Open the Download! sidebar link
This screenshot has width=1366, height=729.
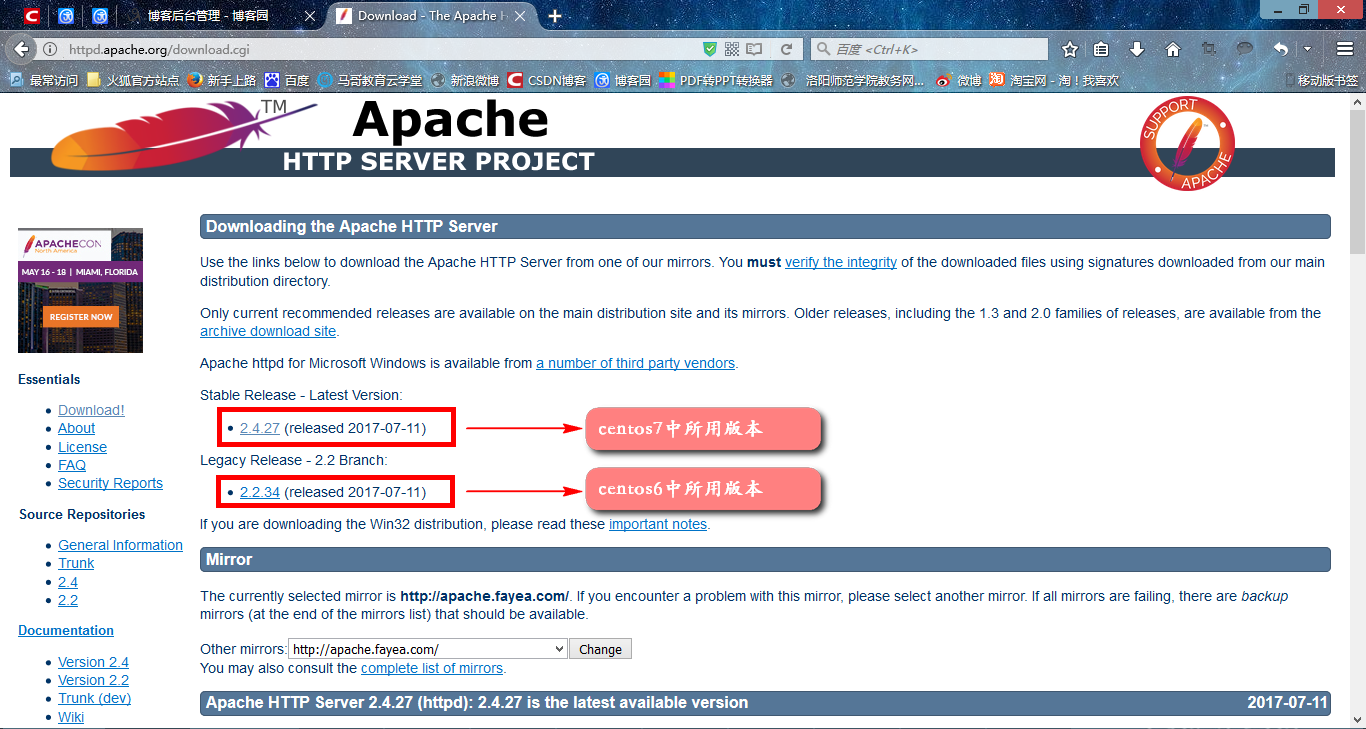91,410
